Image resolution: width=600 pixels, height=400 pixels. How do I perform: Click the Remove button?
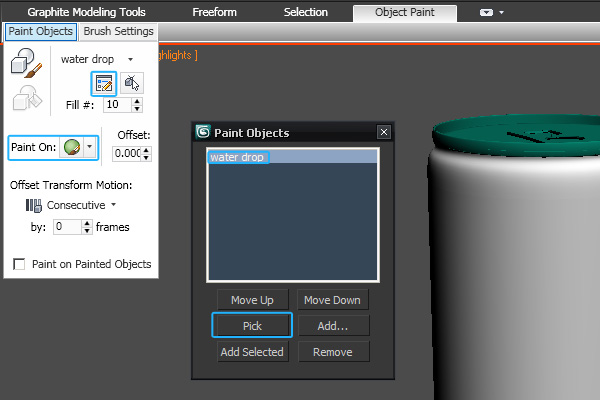point(333,352)
